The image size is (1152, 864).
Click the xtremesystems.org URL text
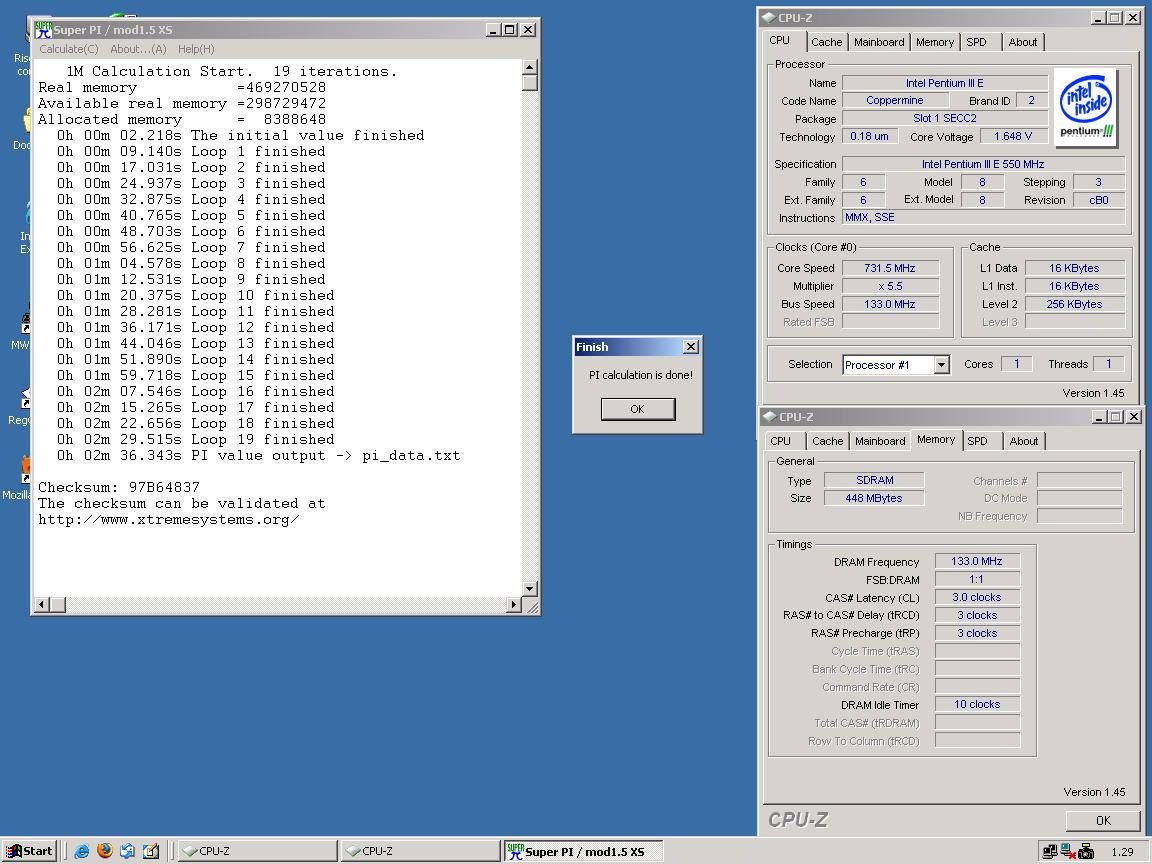(169, 519)
